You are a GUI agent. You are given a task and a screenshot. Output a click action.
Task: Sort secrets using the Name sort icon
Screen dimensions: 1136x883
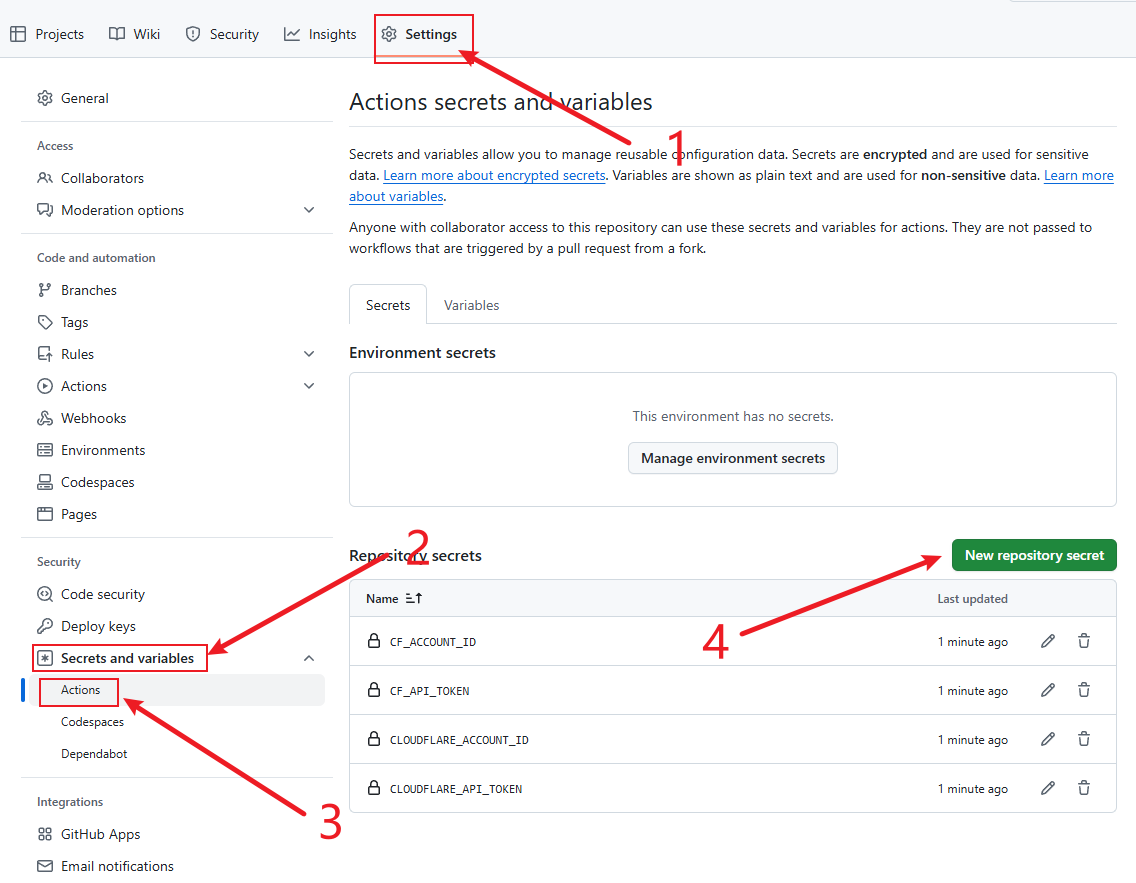414,599
